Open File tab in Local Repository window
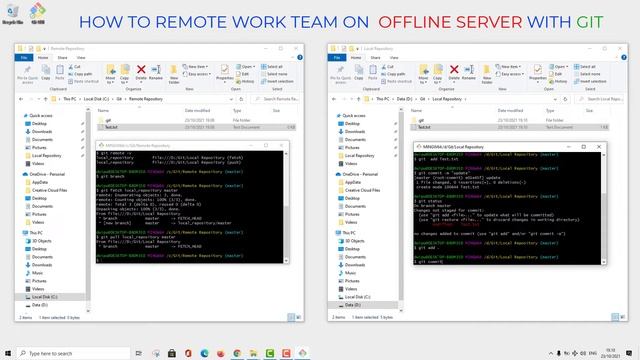This screenshot has height=360, width=640. click(337, 58)
